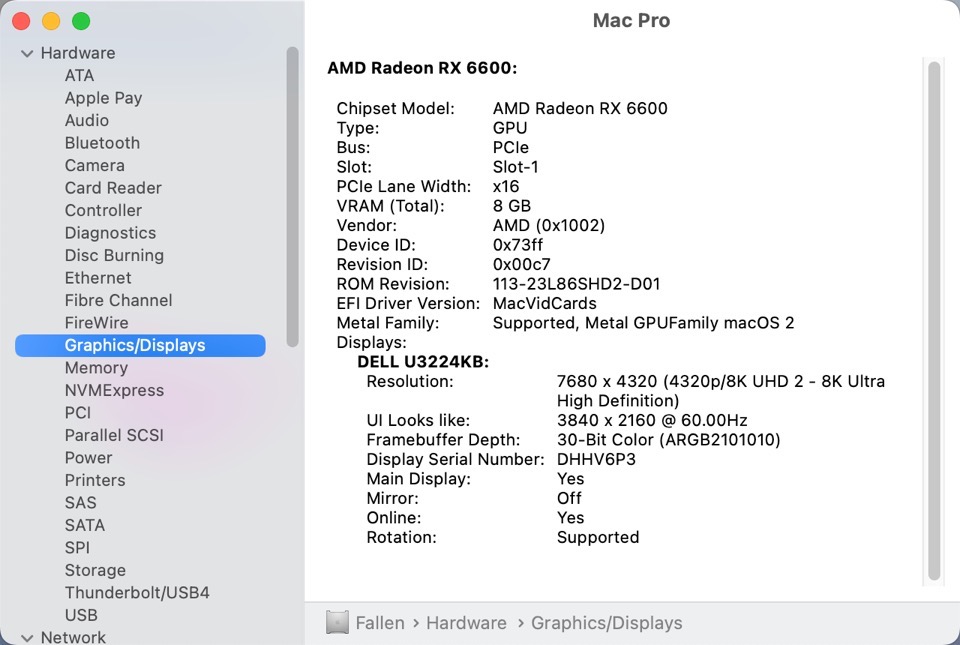The width and height of the screenshot is (960, 645).
Task: Open the Power entry
Action: 89,458
